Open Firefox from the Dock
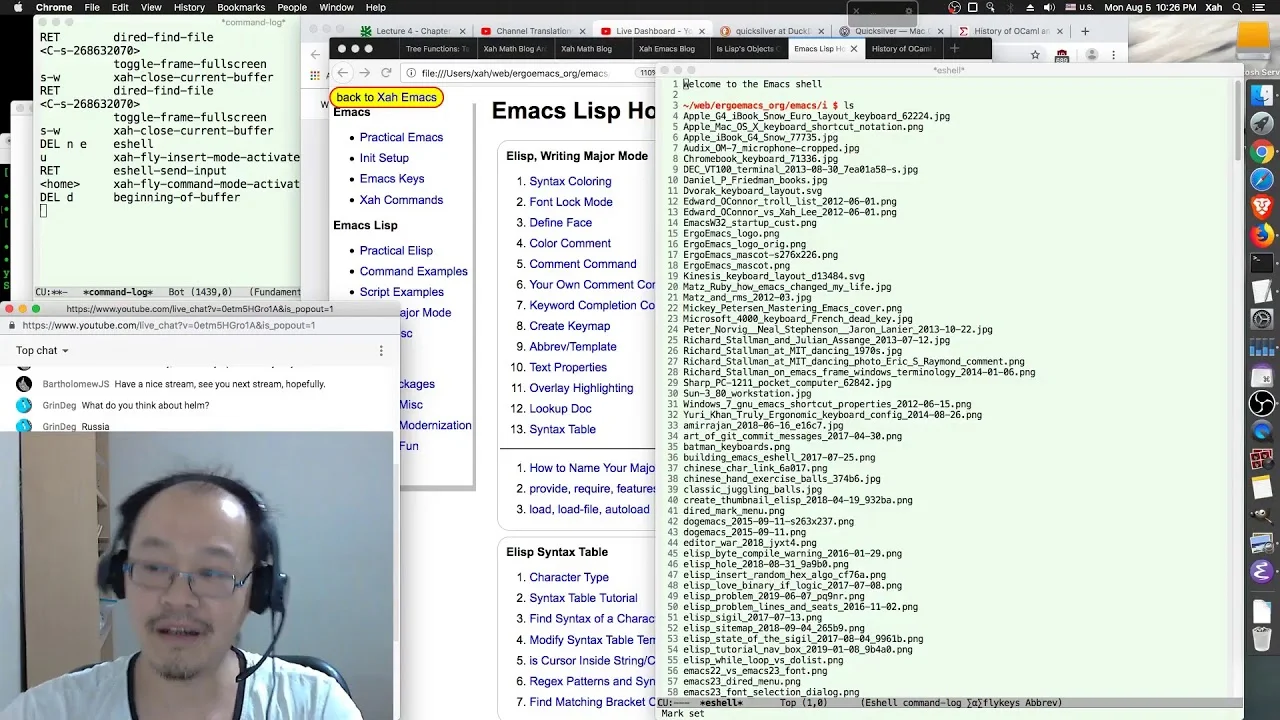The height and width of the screenshot is (720, 1280). [1262, 236]
